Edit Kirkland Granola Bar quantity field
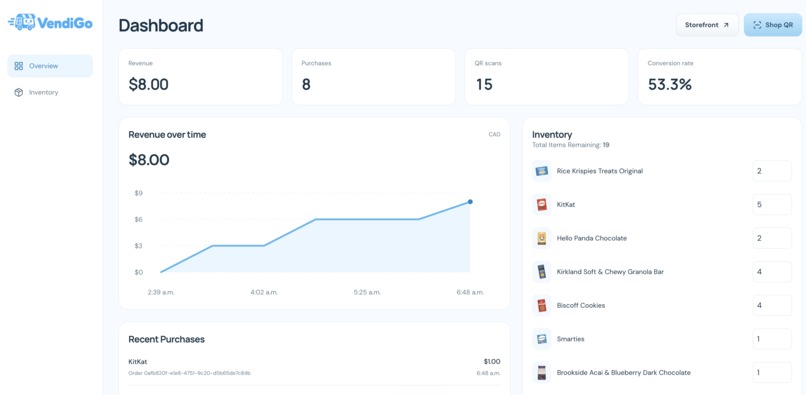This screenshot has height=395, width=806. [772, 272]
